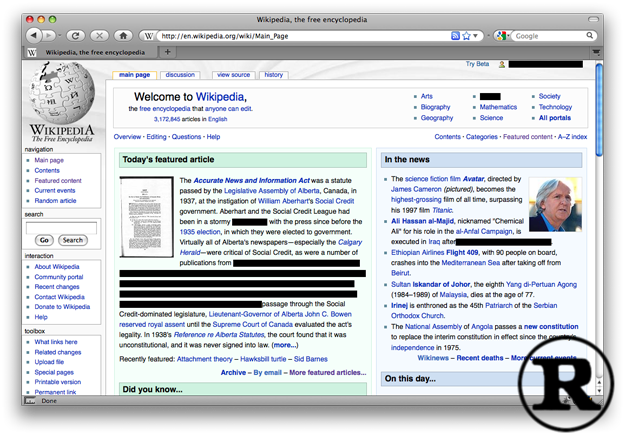The image size is (625, 435).
Task: Click the status bar icon left of Done
Action: click(x=29, y=400)
